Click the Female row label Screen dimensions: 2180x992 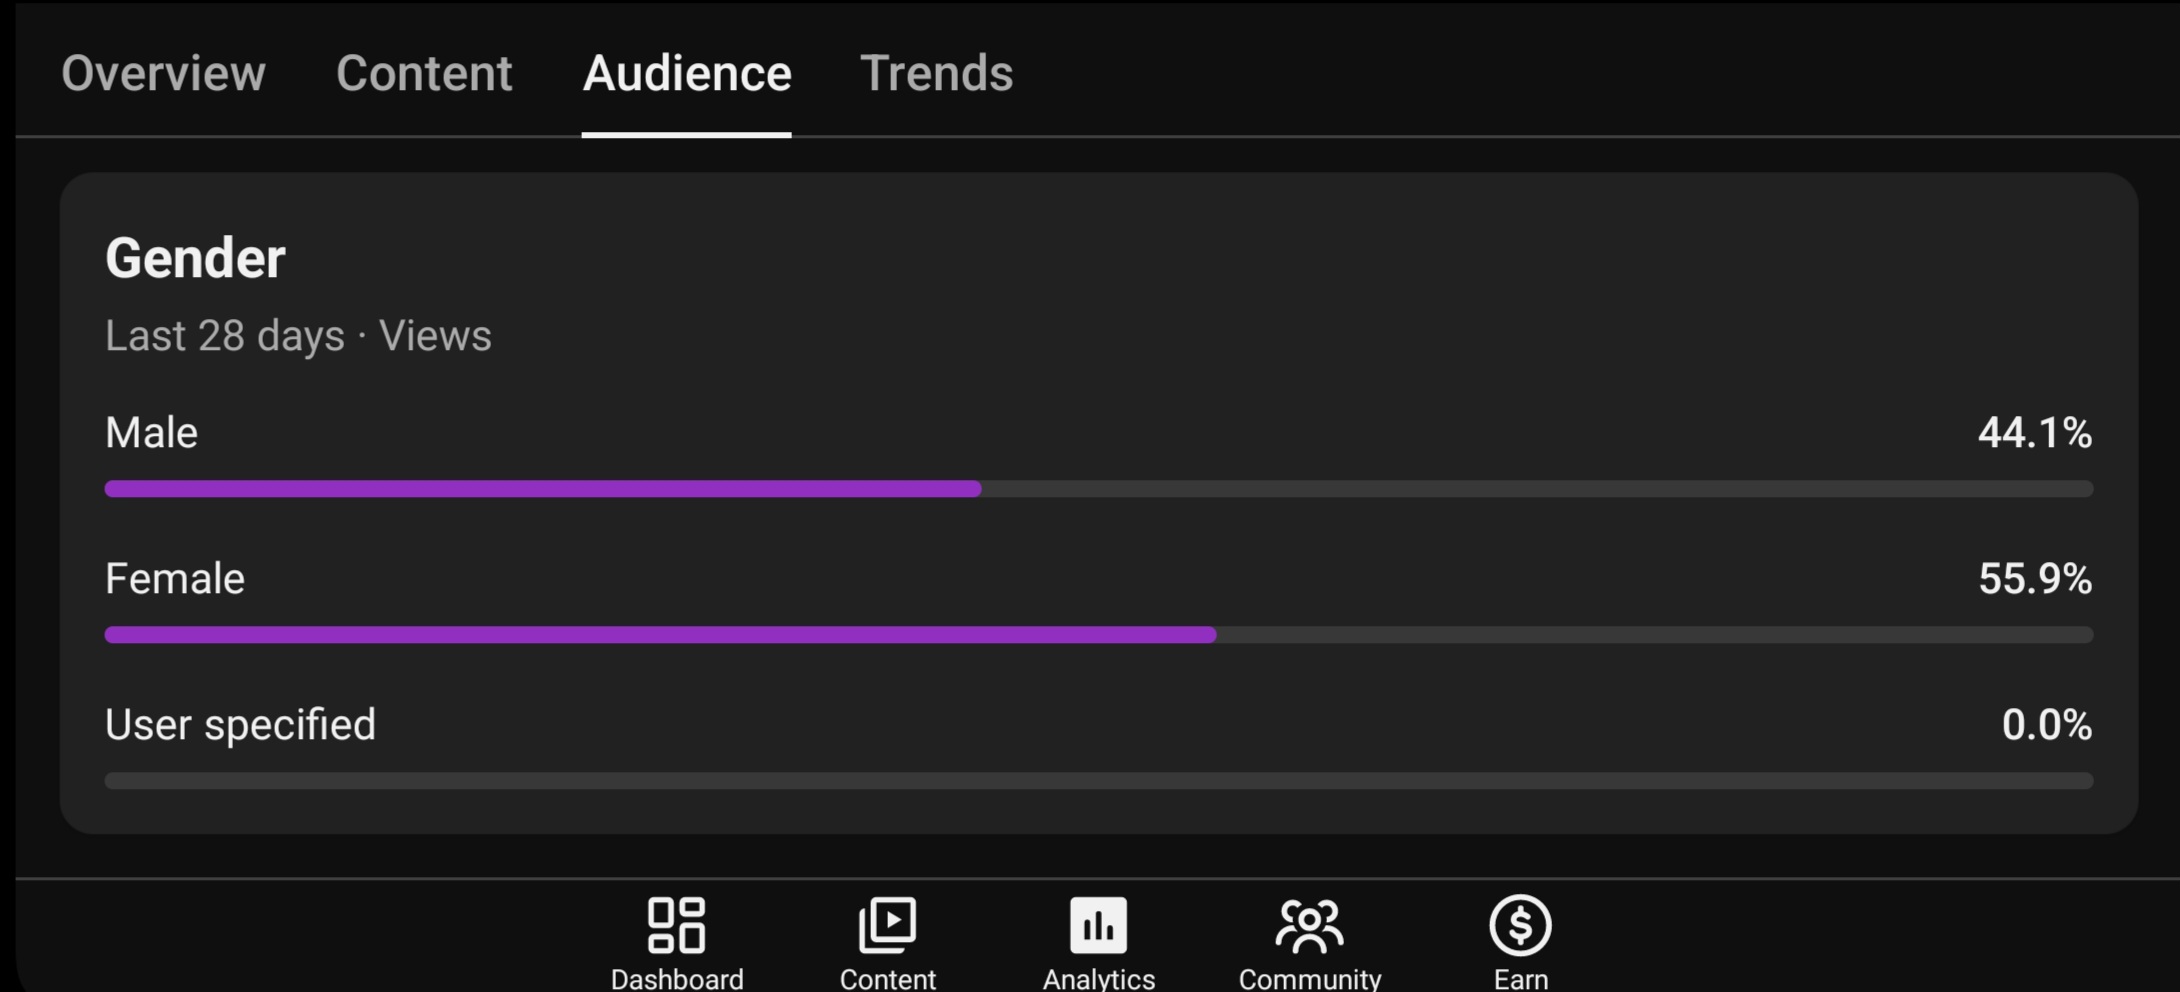175,579
